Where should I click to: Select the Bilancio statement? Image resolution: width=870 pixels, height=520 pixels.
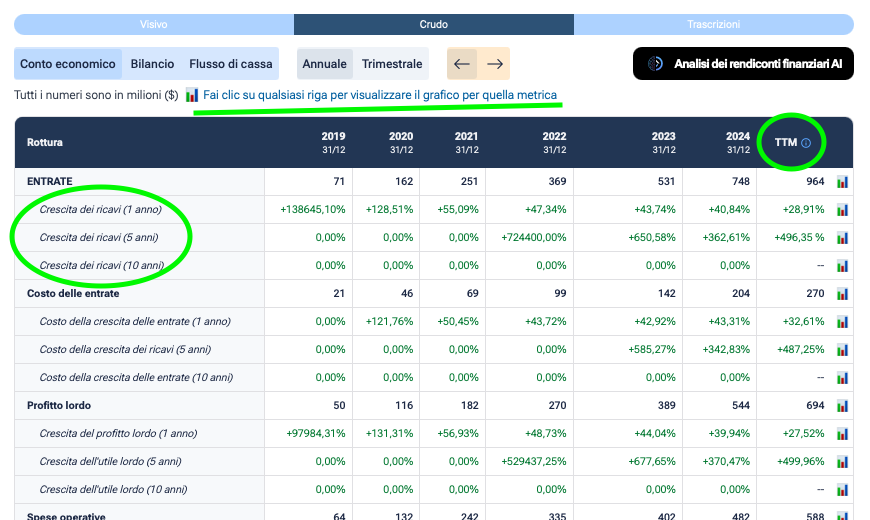point(152,64)
